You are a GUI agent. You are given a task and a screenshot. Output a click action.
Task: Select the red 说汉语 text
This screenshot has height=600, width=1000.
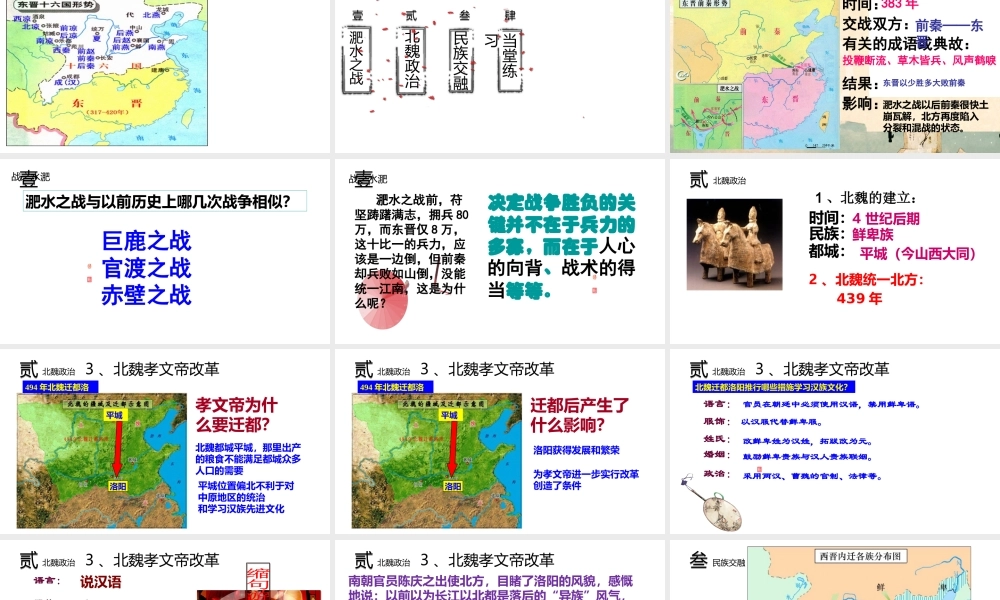(x=101, y=581)
